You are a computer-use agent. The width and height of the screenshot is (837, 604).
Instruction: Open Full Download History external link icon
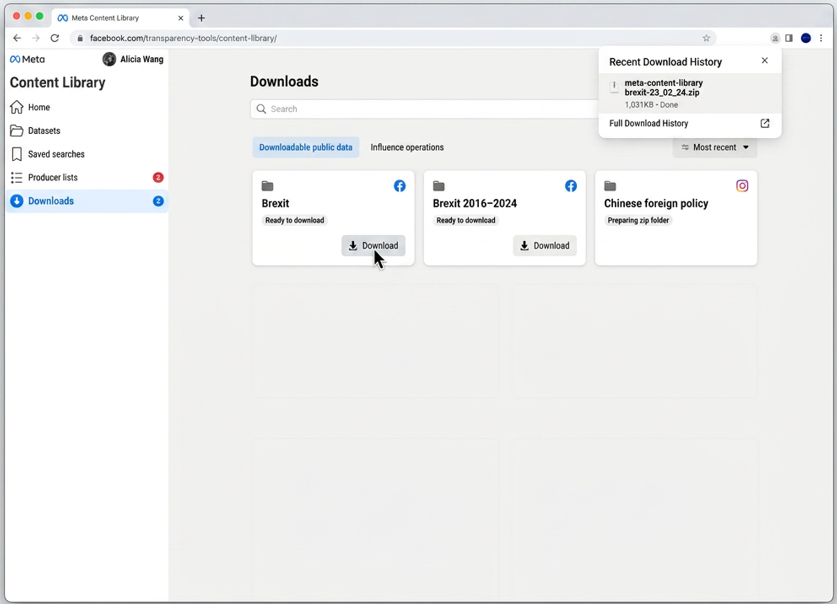coord(764,123)
